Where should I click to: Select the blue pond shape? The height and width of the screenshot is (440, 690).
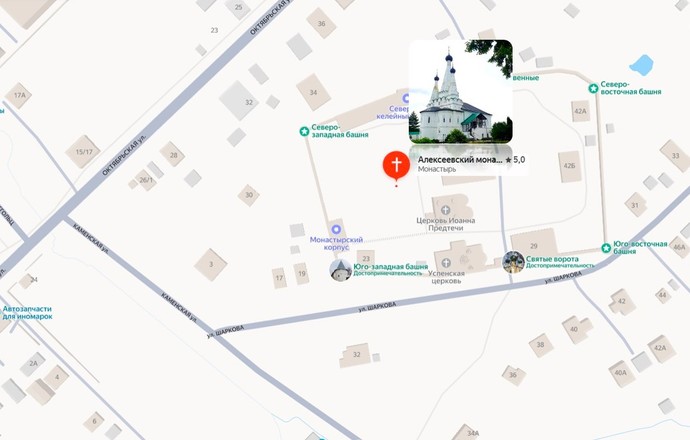(642, 65)
